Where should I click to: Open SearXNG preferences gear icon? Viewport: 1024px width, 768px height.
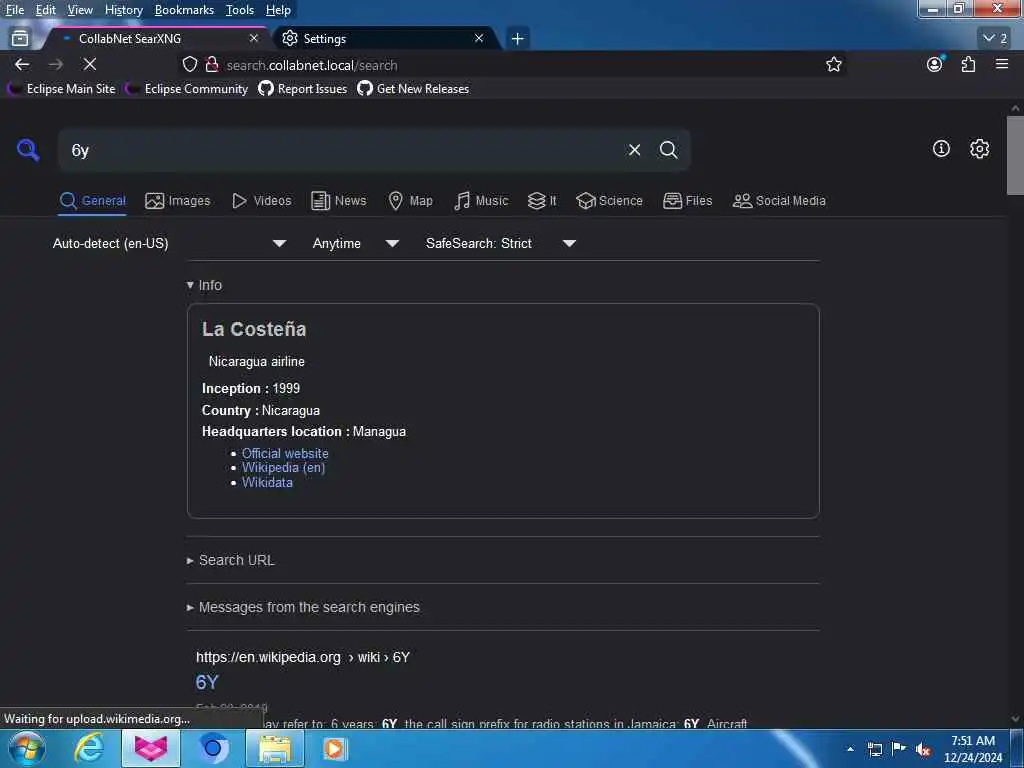(979, 149)
